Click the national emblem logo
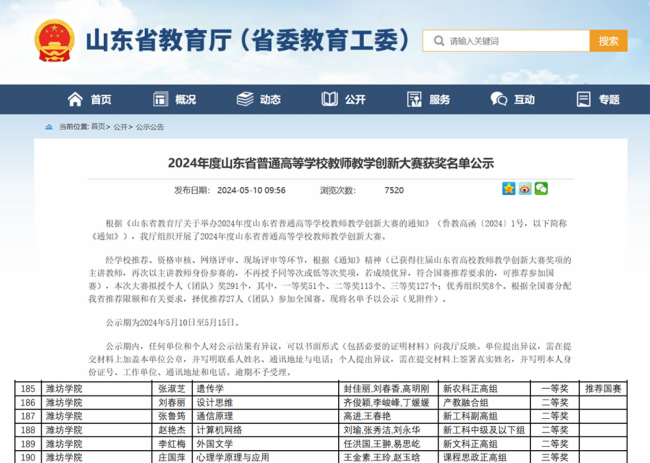The height and width of the screenshot is (463, 650). point(53,42)
